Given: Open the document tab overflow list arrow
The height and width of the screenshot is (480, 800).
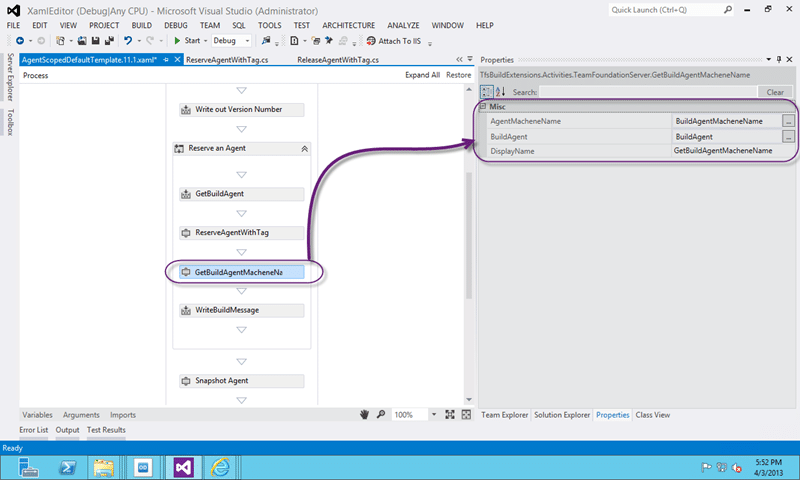Looking at the screenshot, I should [x=470, y=59].
